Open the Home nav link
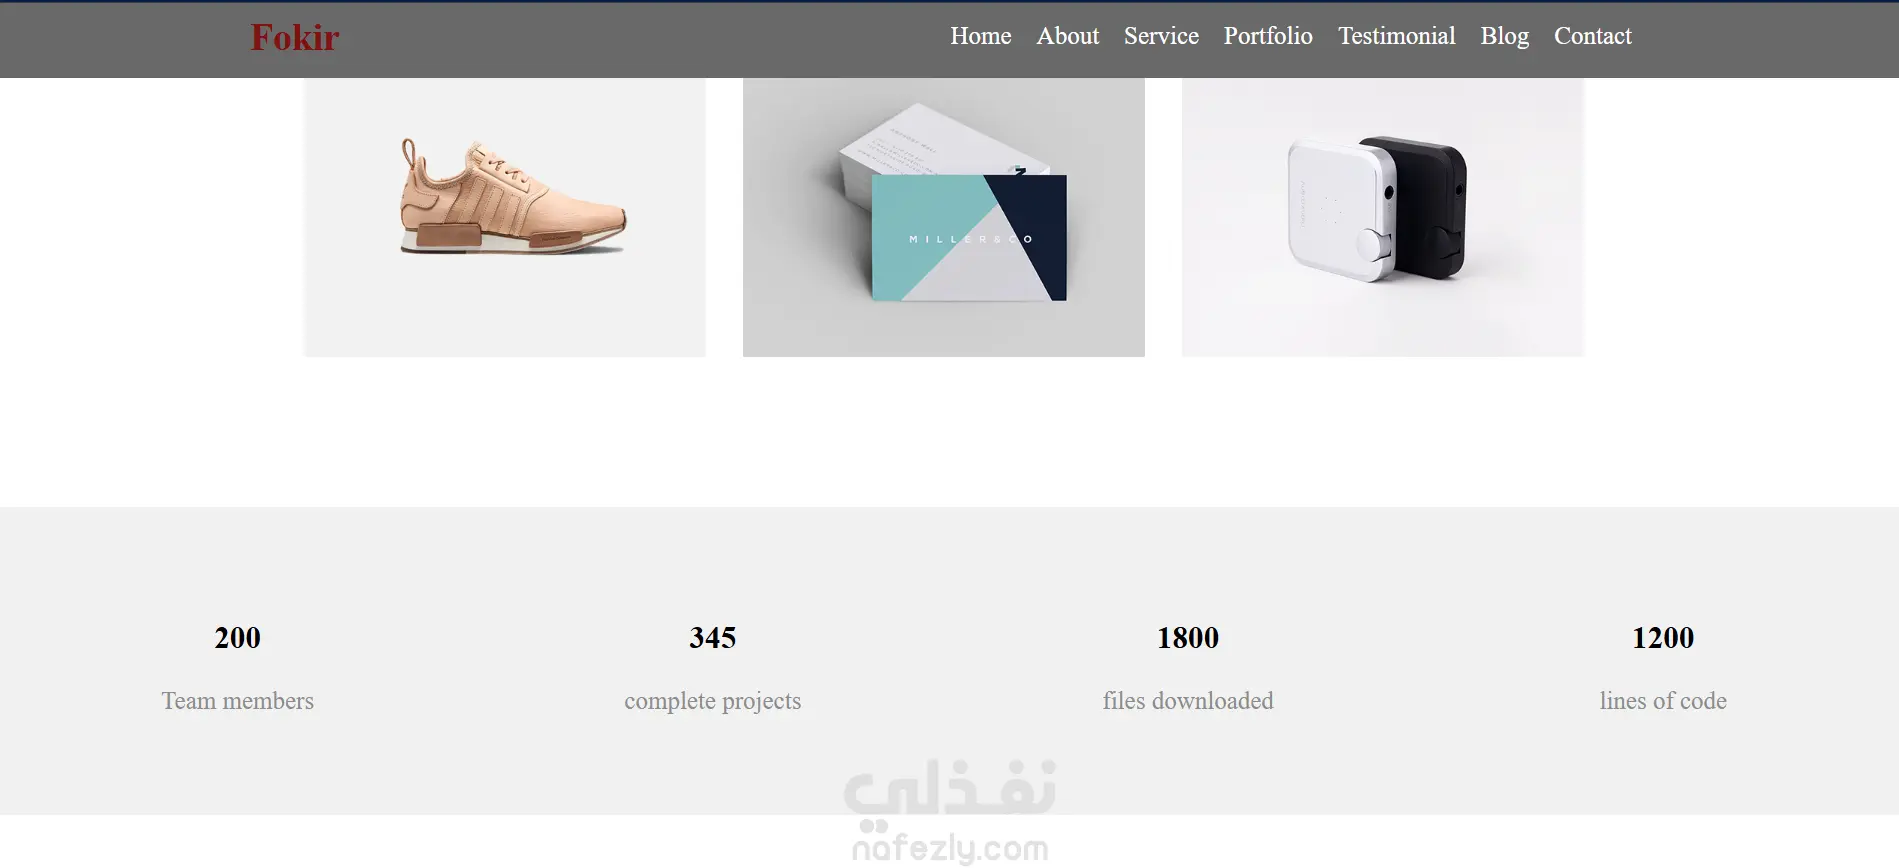Image resolution: width=1899 pixels, height=868 pixels. click(x=980, y=36)
